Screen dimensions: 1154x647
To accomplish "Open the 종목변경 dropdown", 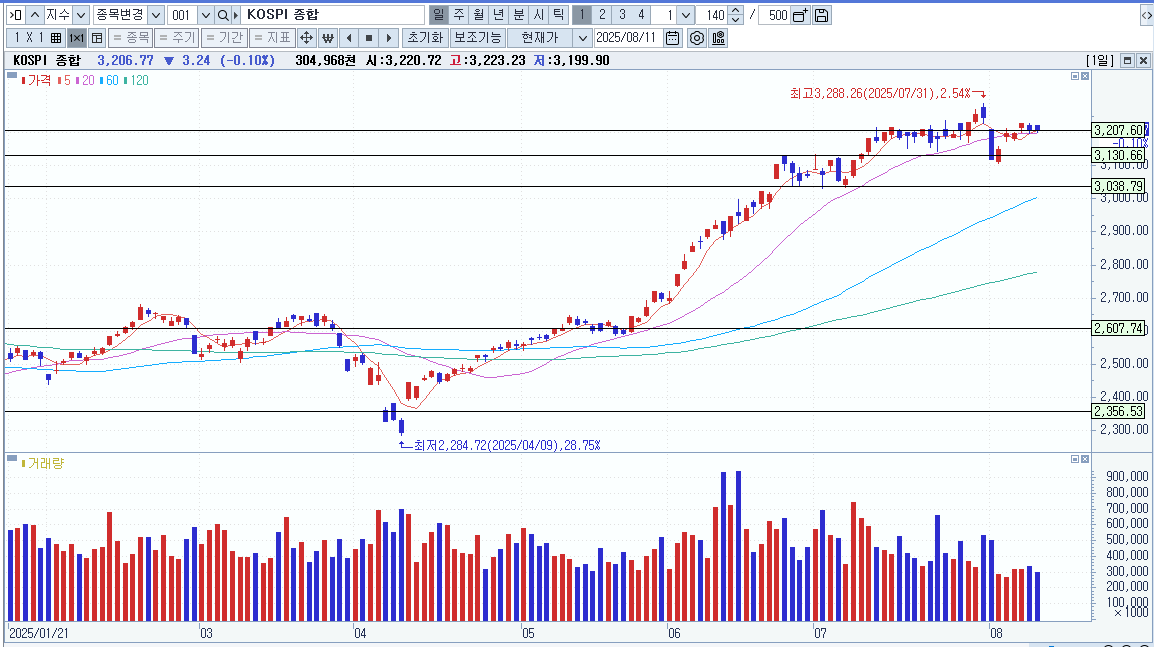I will coord(155,15).
